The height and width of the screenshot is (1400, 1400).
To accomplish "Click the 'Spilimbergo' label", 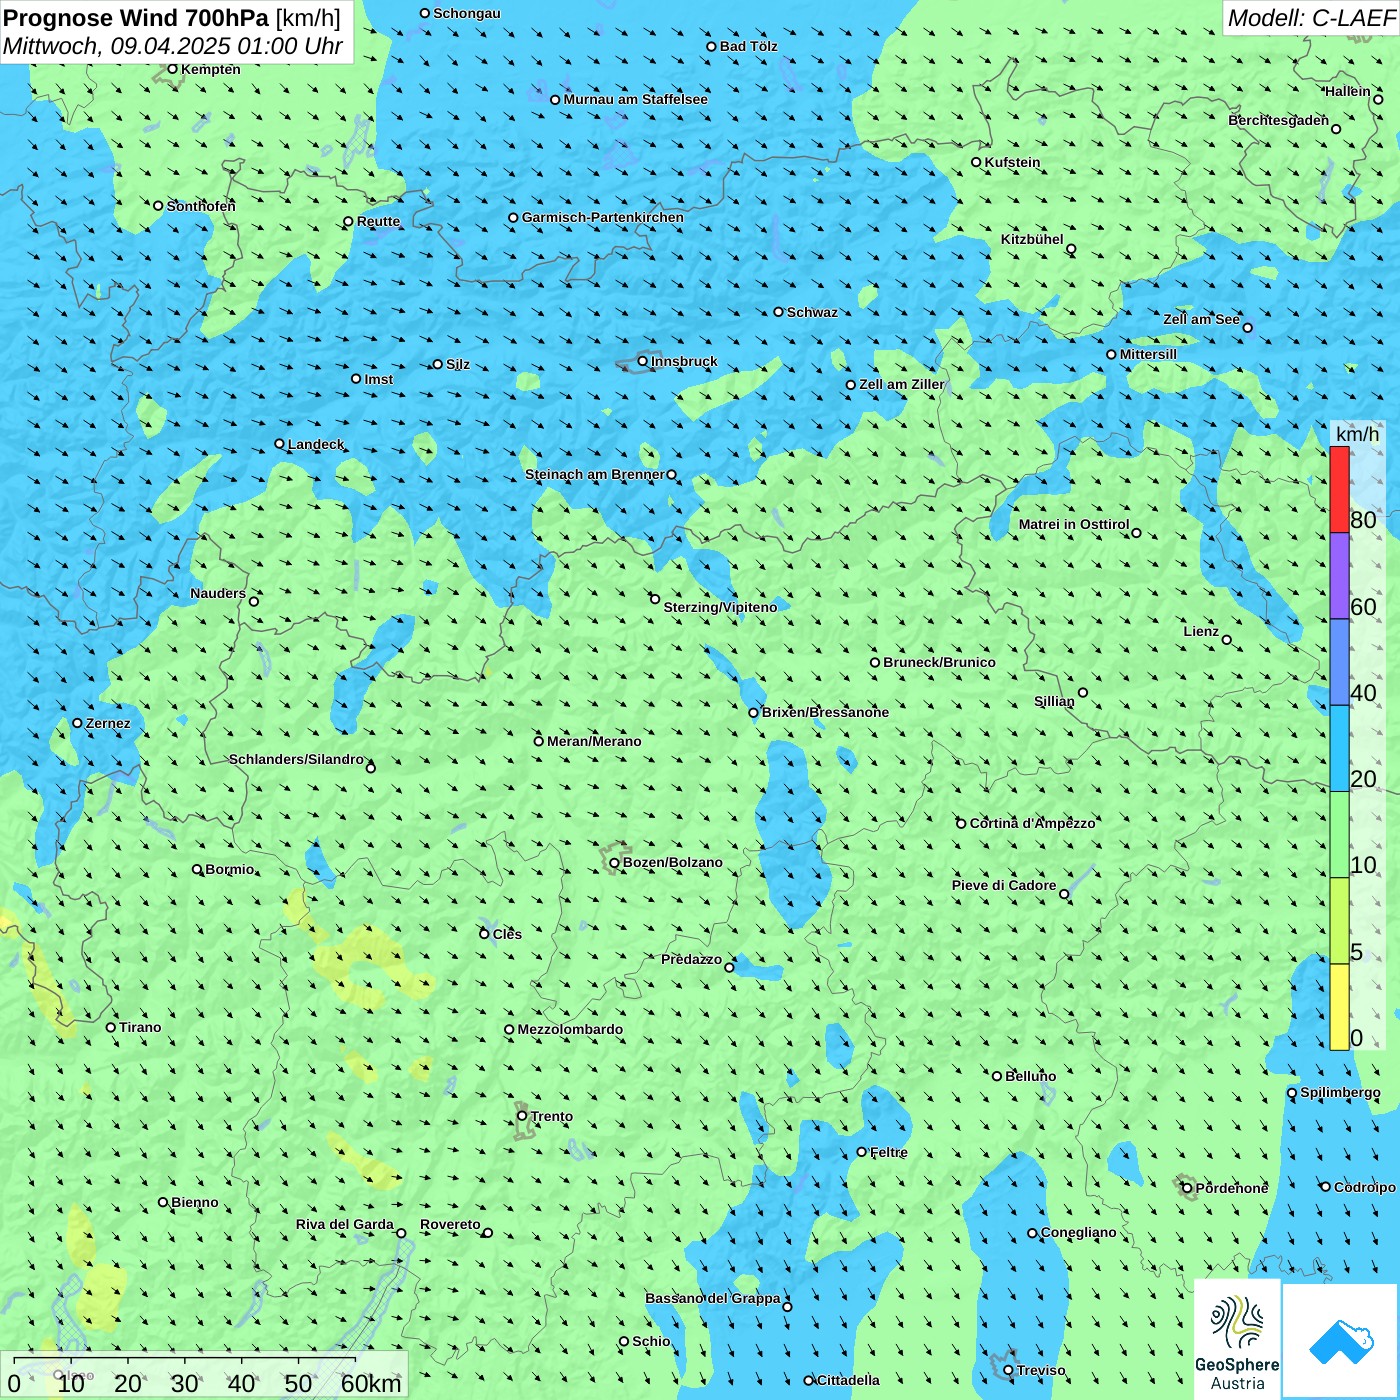I will click(x=1341, y=1092).
